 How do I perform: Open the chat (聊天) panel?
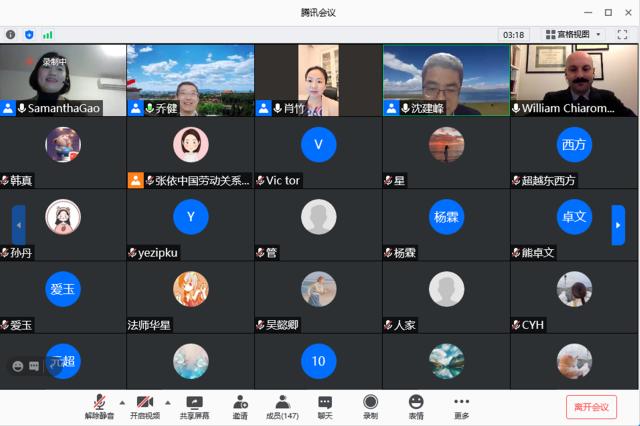click(x=325, y=405)
